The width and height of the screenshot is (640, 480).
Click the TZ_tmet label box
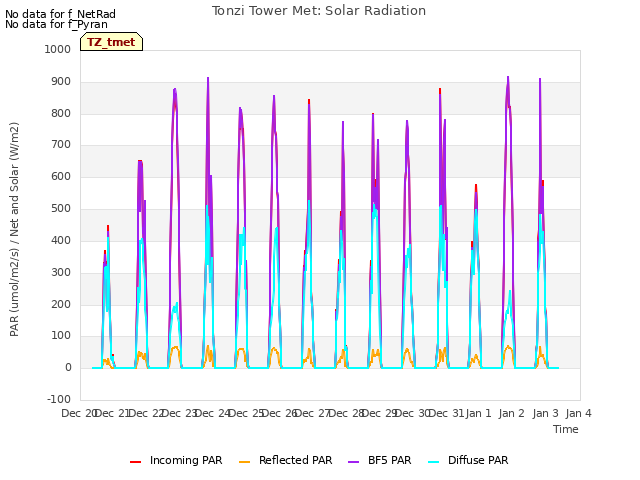point(111,42)
